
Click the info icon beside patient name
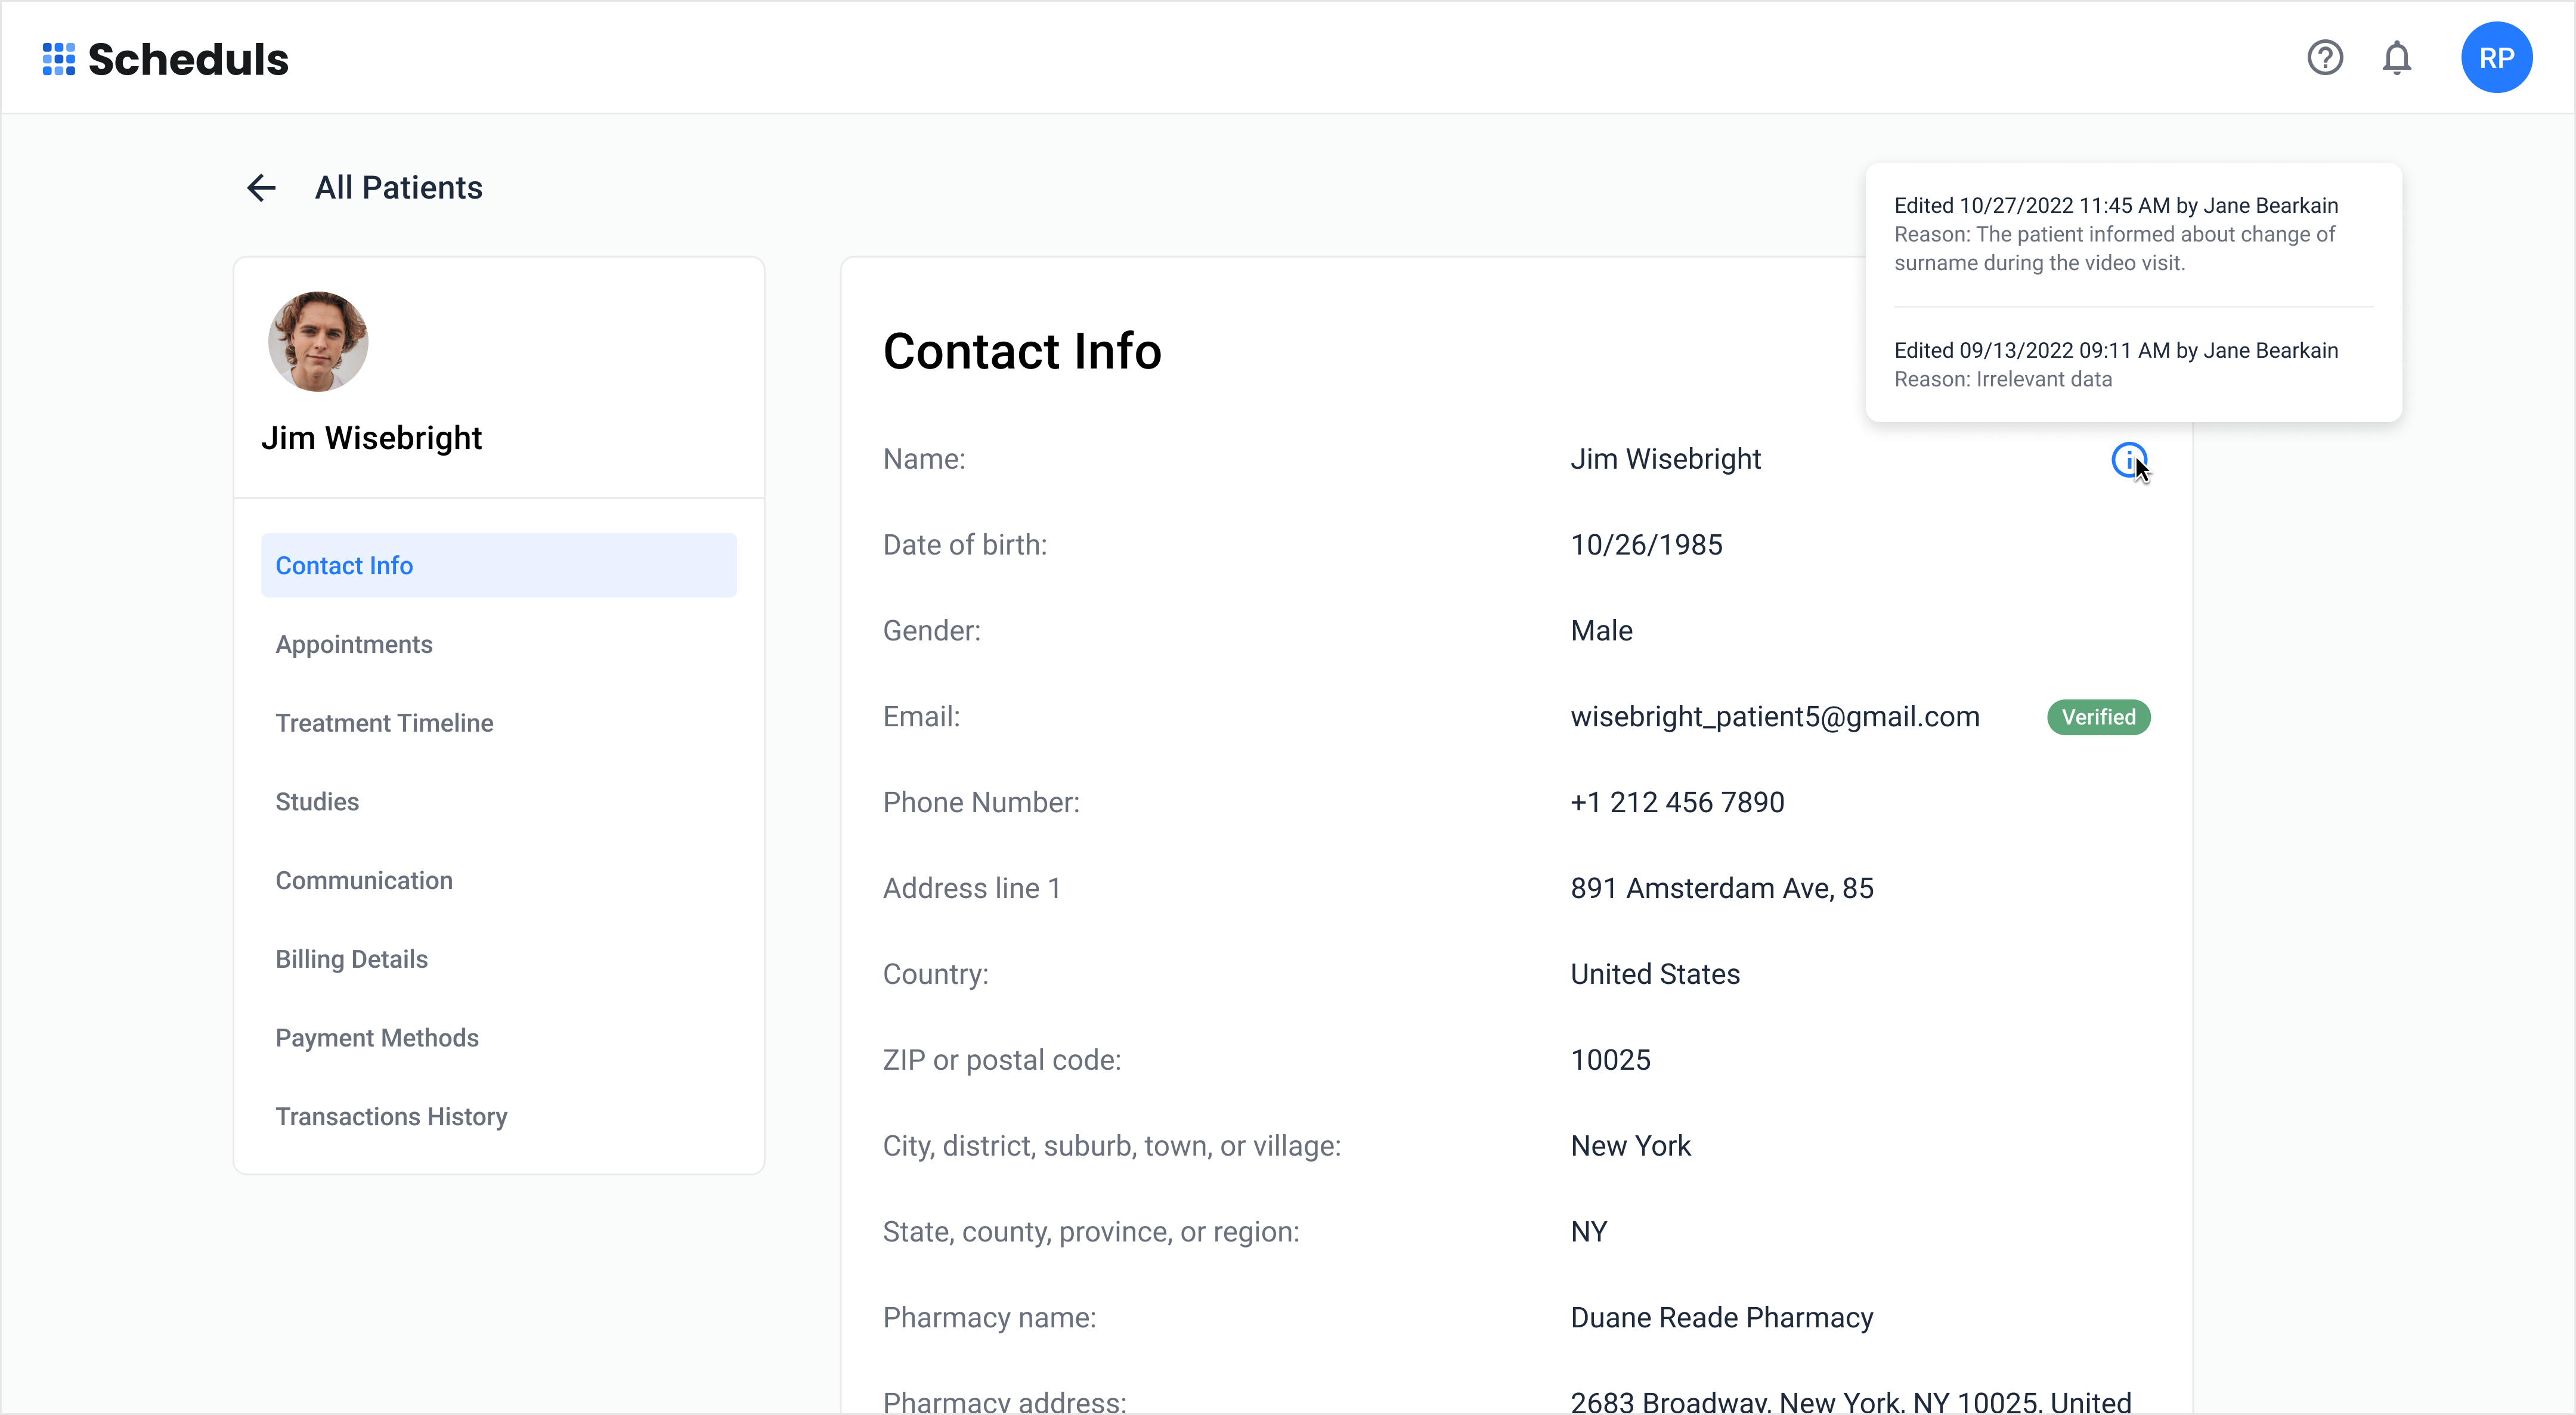2128,460
